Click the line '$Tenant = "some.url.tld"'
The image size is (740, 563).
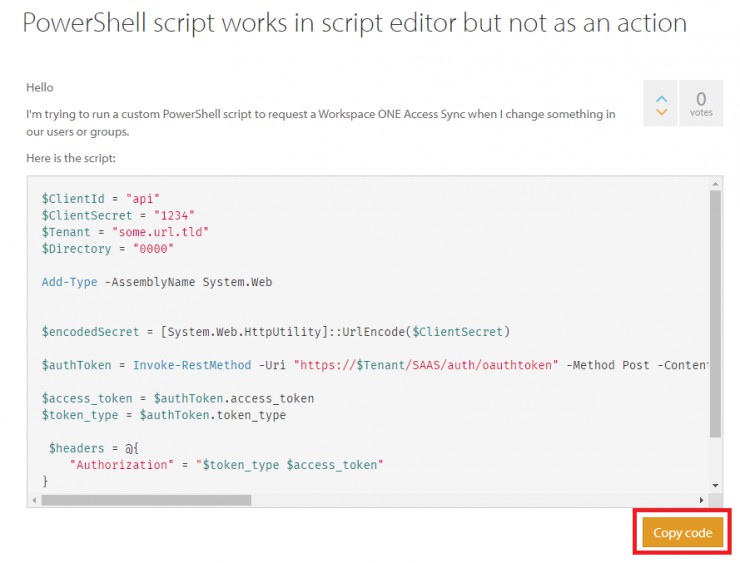tap(125, 232)
